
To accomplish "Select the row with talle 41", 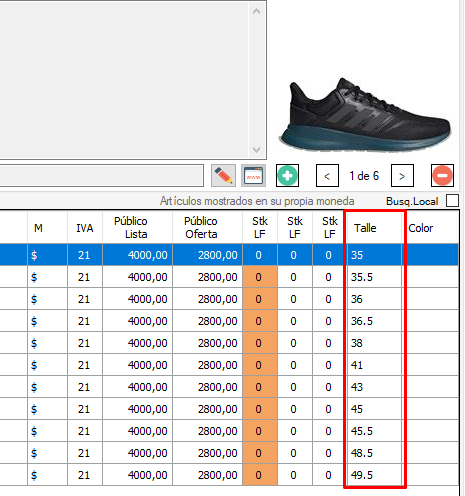I will [229, 365].
